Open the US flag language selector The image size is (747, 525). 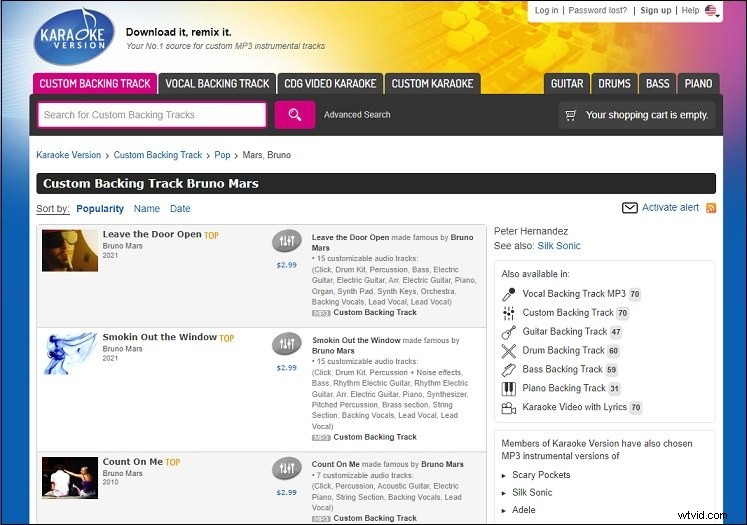coord(712,10)
